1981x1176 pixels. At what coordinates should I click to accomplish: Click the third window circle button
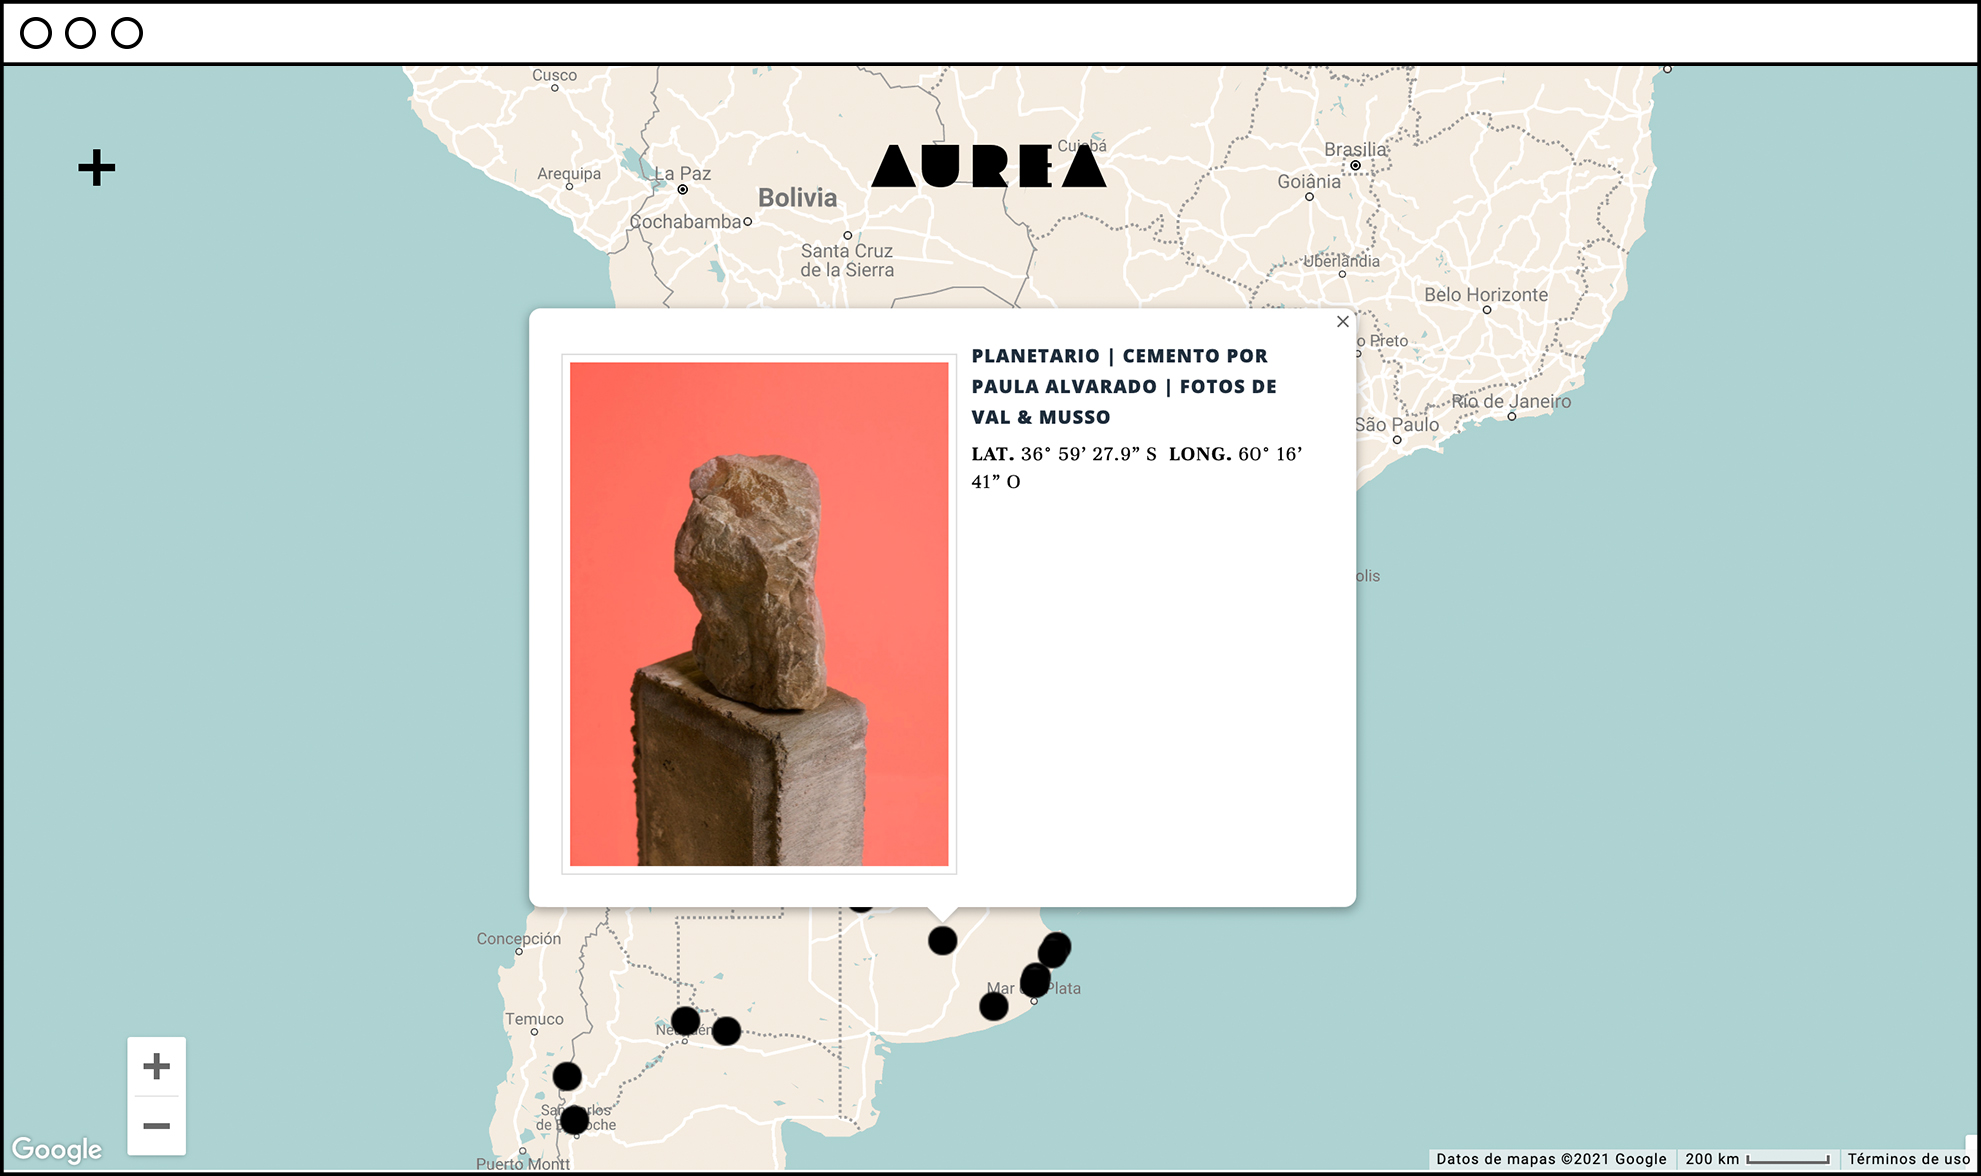[x=127, y=33]
